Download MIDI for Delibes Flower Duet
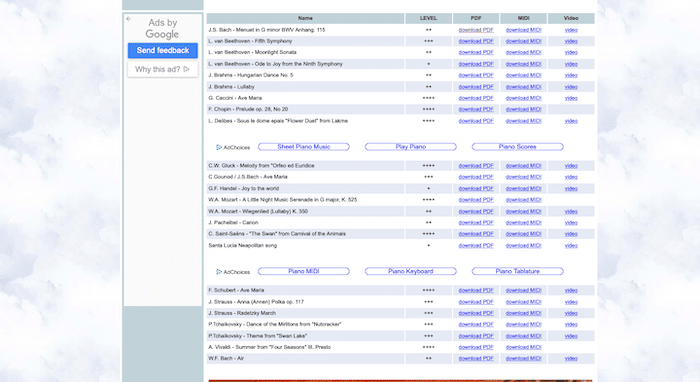 tap(523, 121)
